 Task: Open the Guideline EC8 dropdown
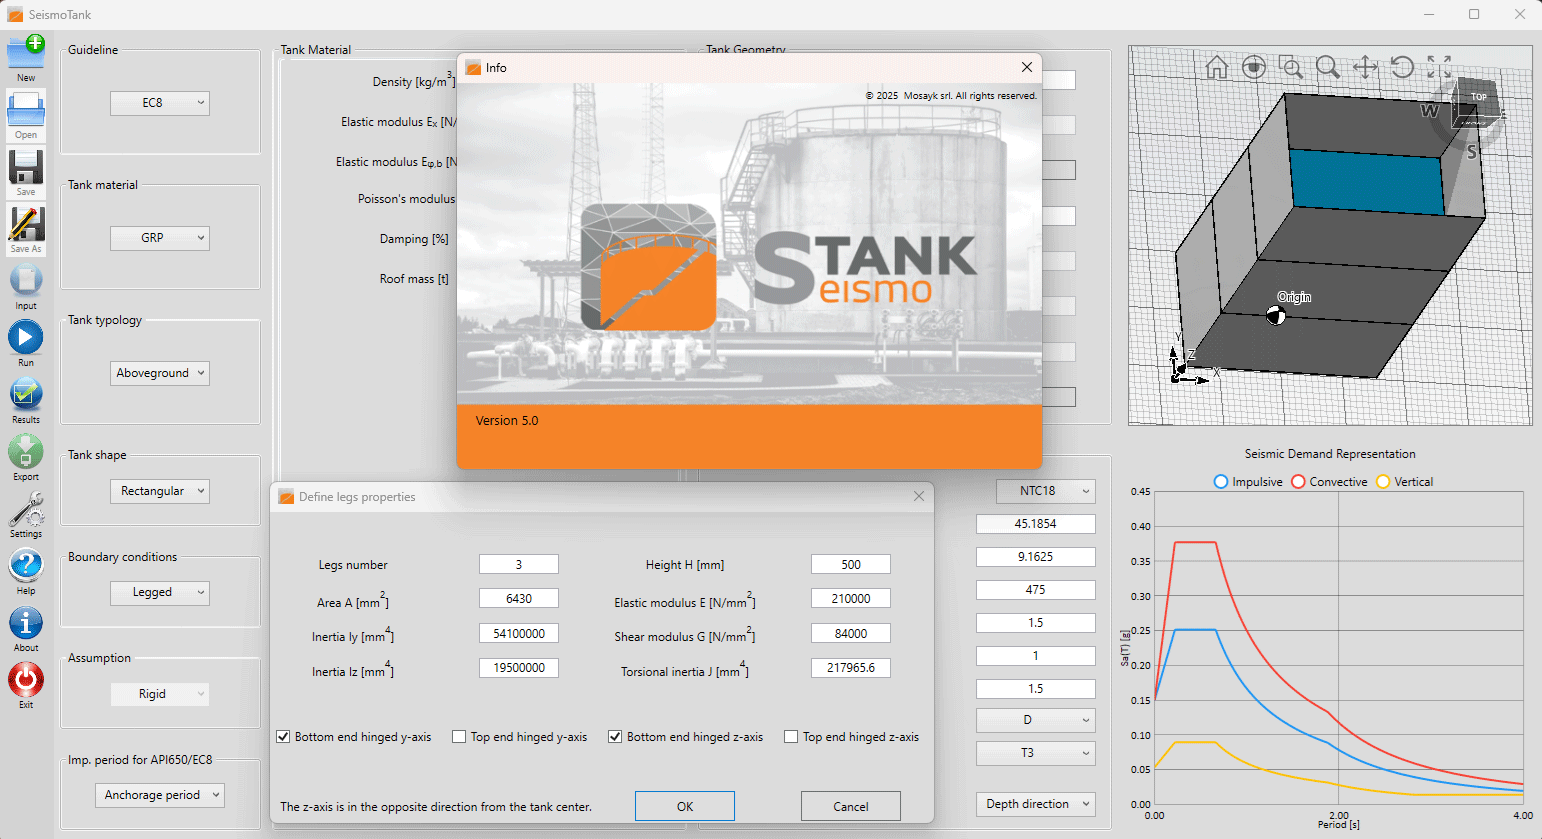tap(160, 103)
